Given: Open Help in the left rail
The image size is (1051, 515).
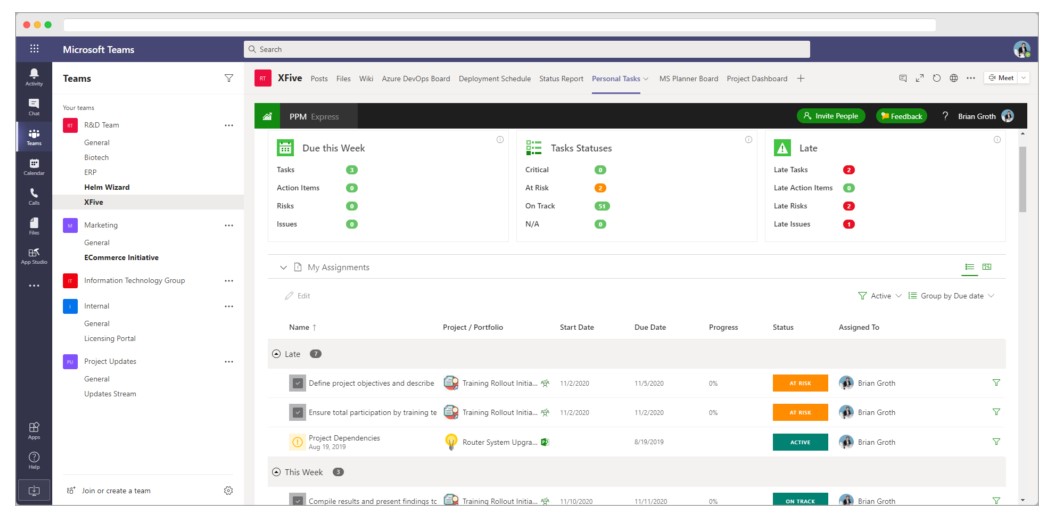Looking at the screenshot, I should pyautogui.click(x=34, y=460).
